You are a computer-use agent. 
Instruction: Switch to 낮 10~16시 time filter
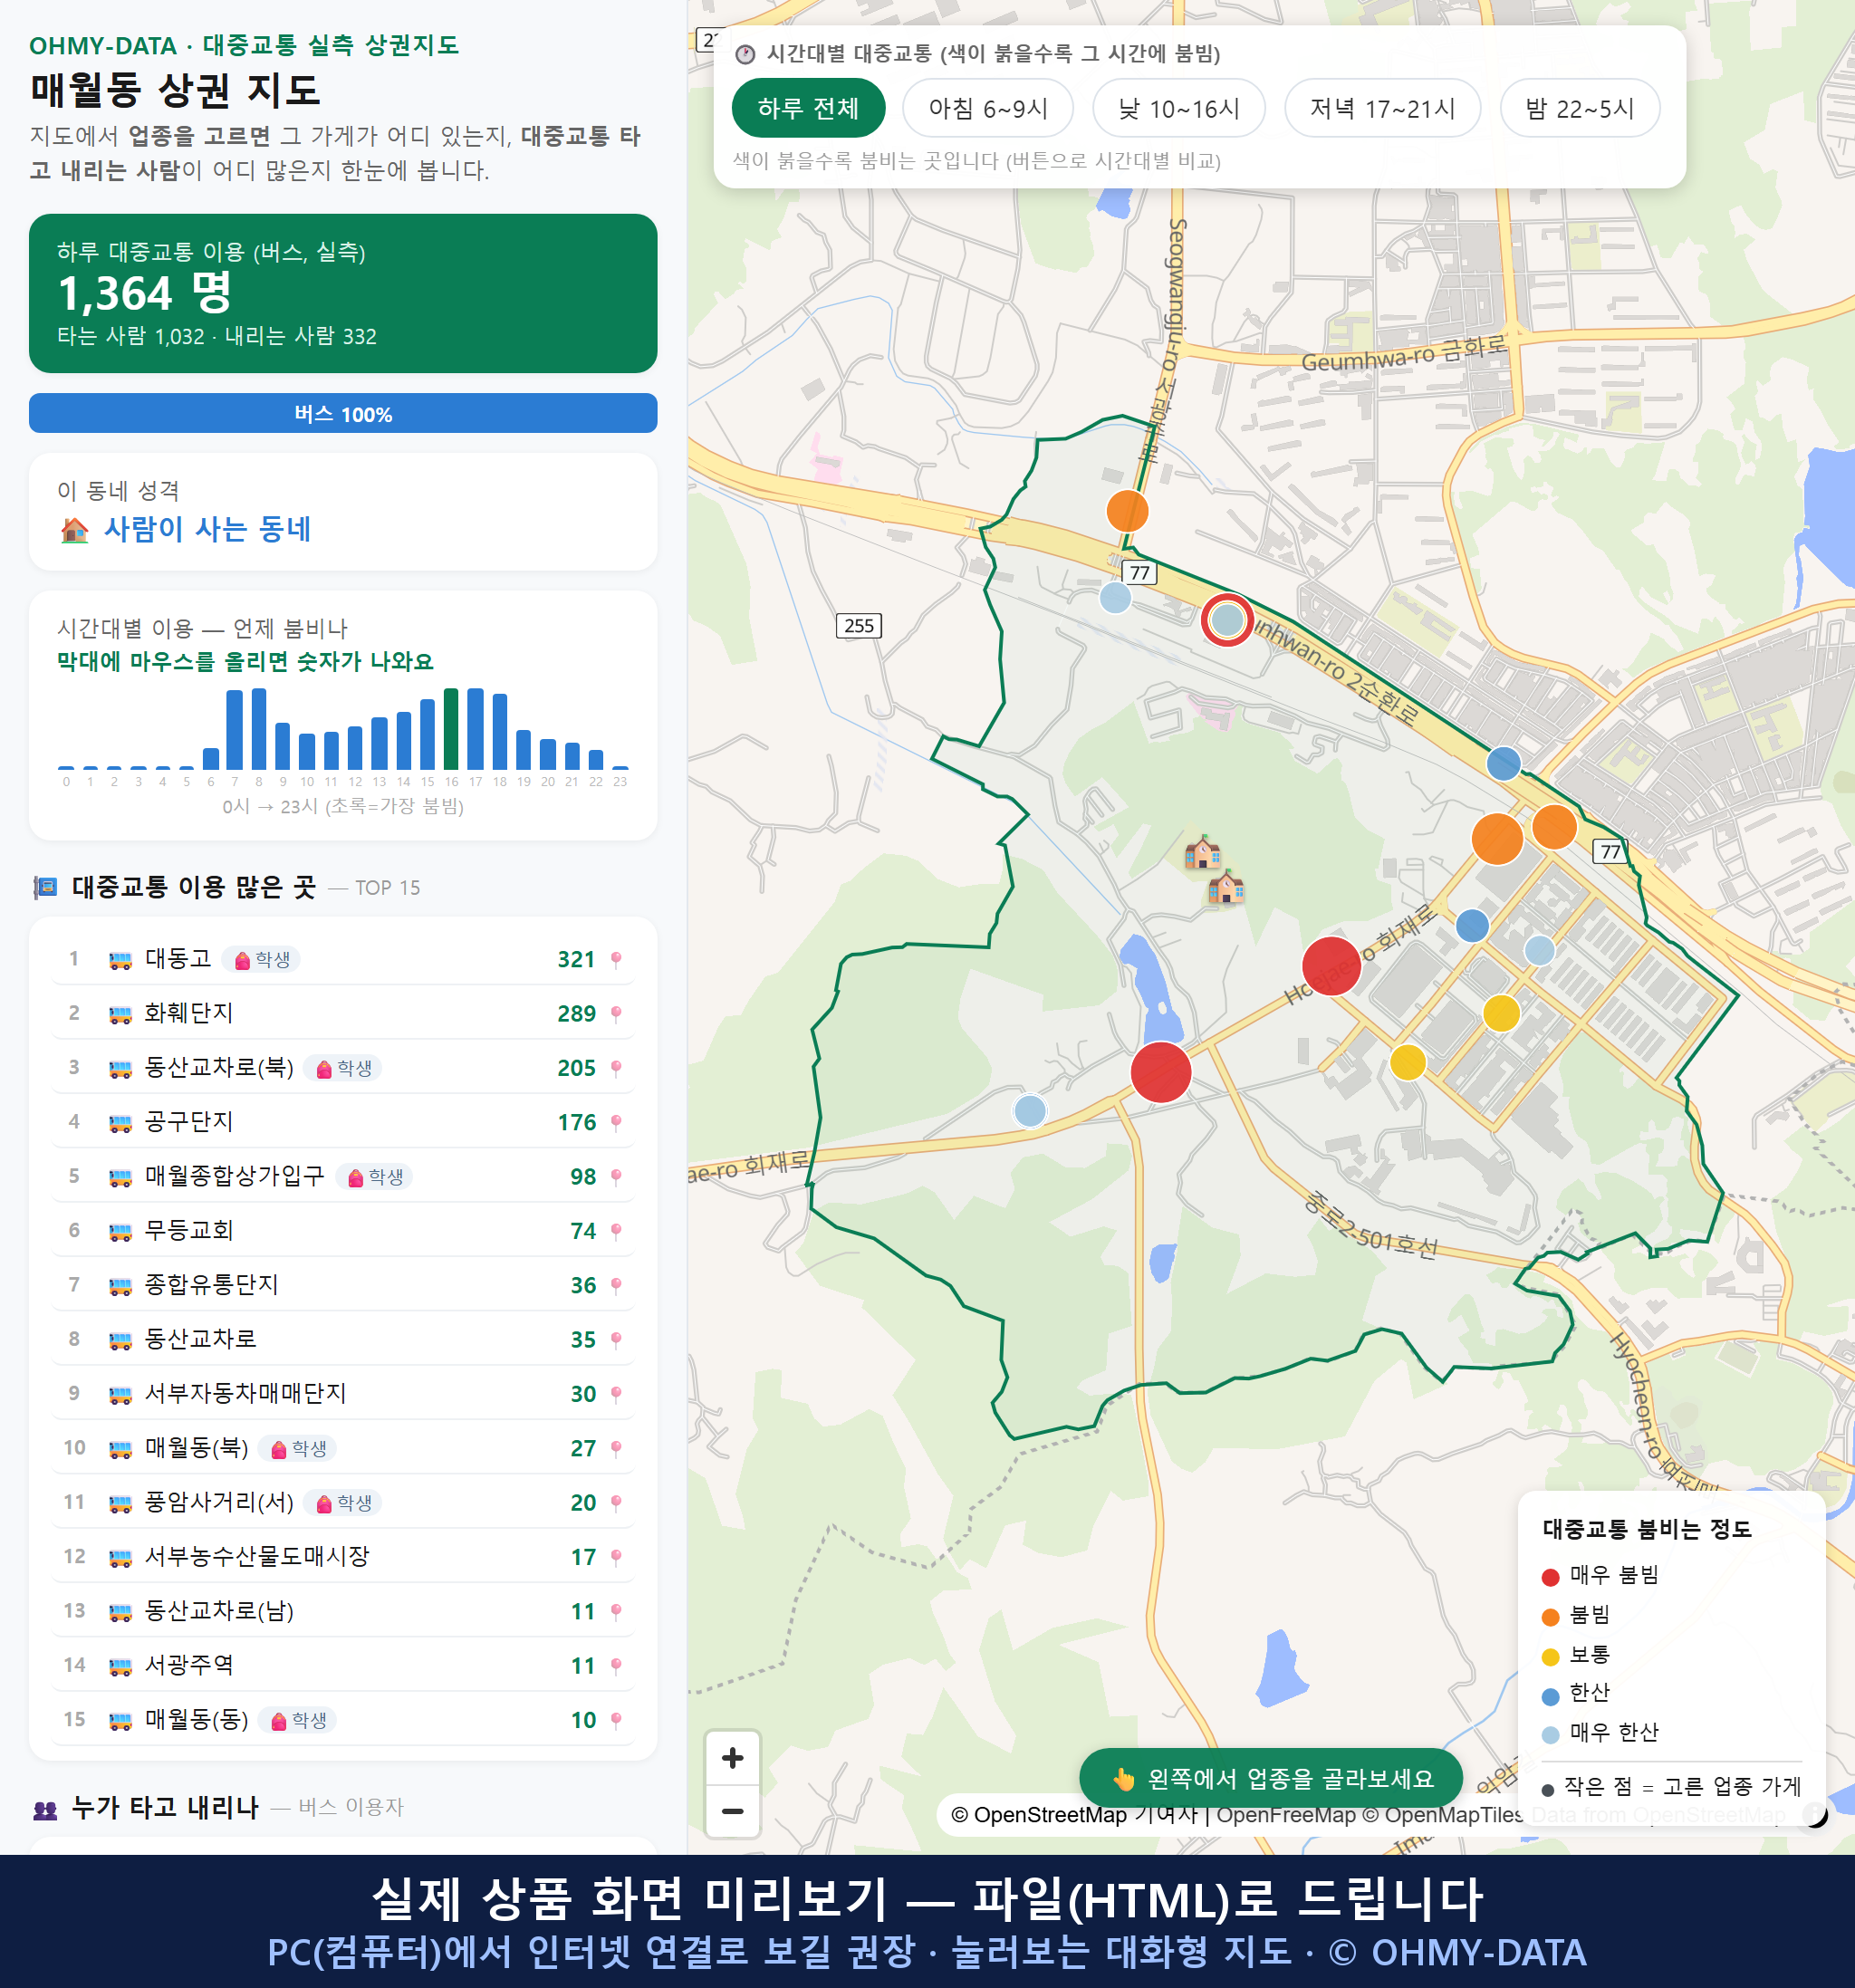click(x=1178, y=108)
